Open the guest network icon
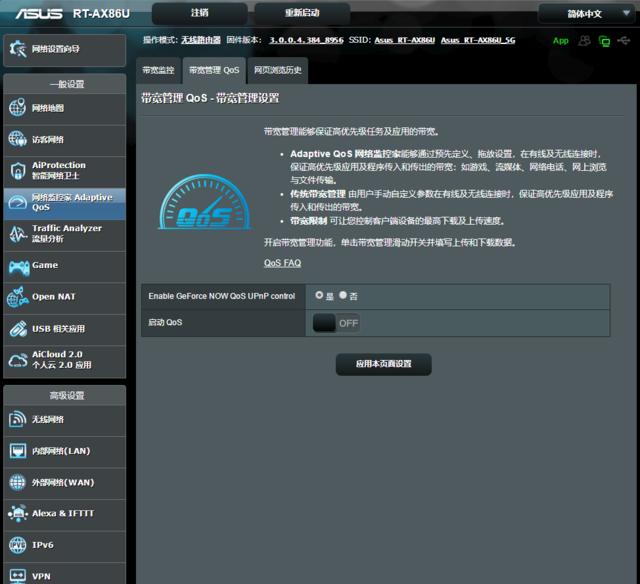The height and width of the screenshot is (584, 640). click(x=18, y=139)
